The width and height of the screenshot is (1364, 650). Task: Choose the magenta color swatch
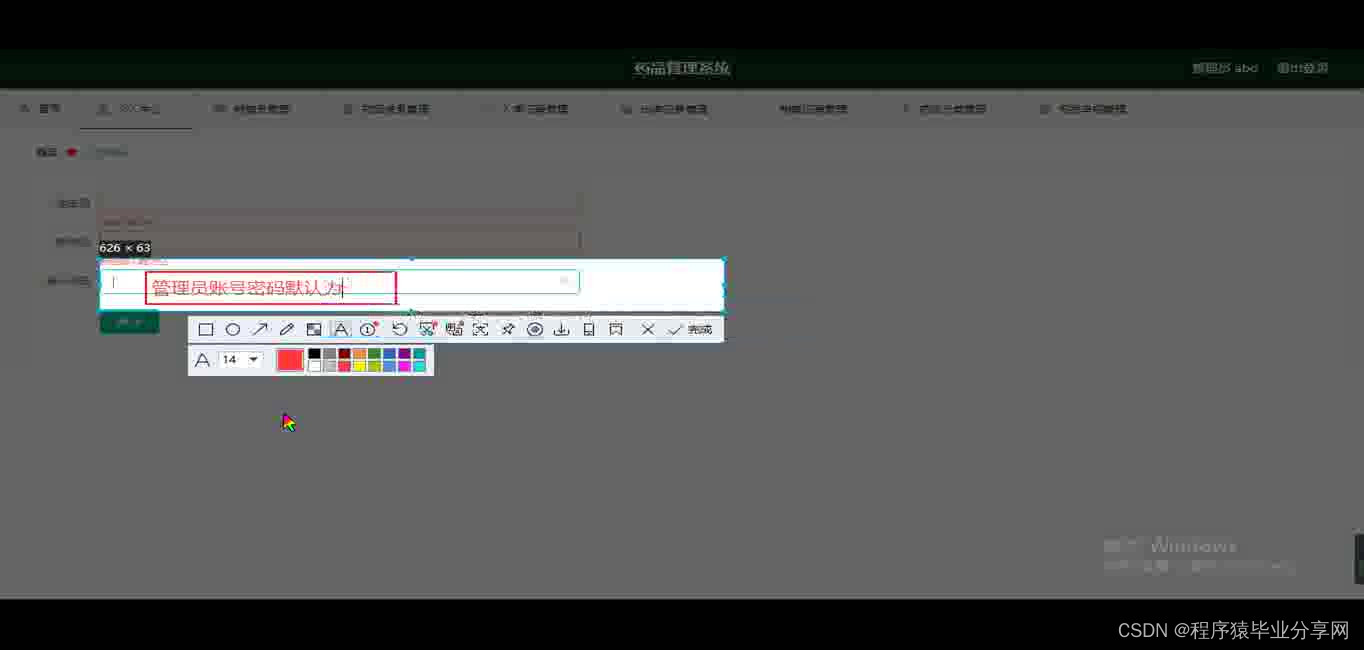[404, 366]
